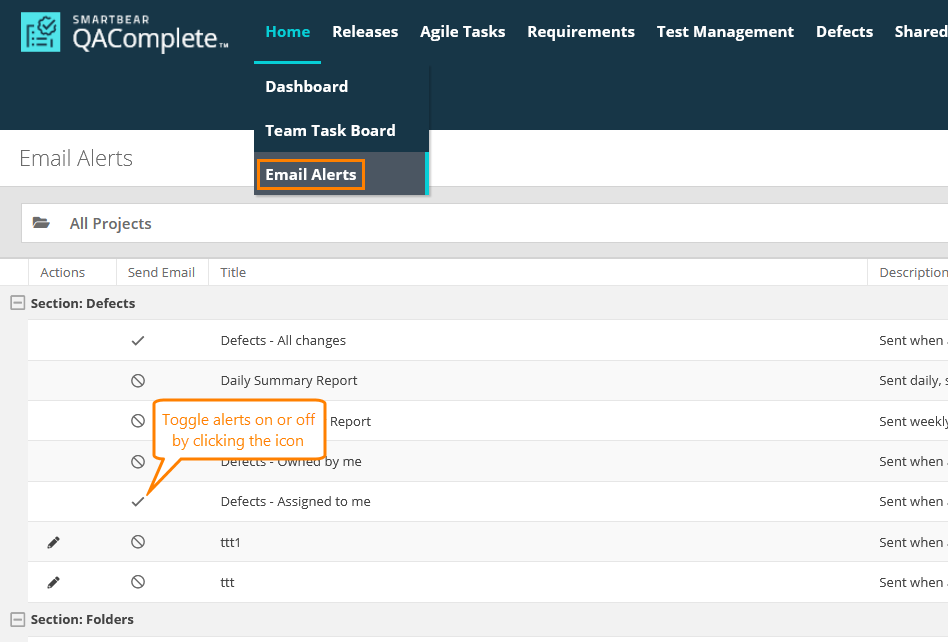This screenshot has width=948, height=642.
Task: Click the edit pencil for the ttt alert
Action: coord(54,582)
